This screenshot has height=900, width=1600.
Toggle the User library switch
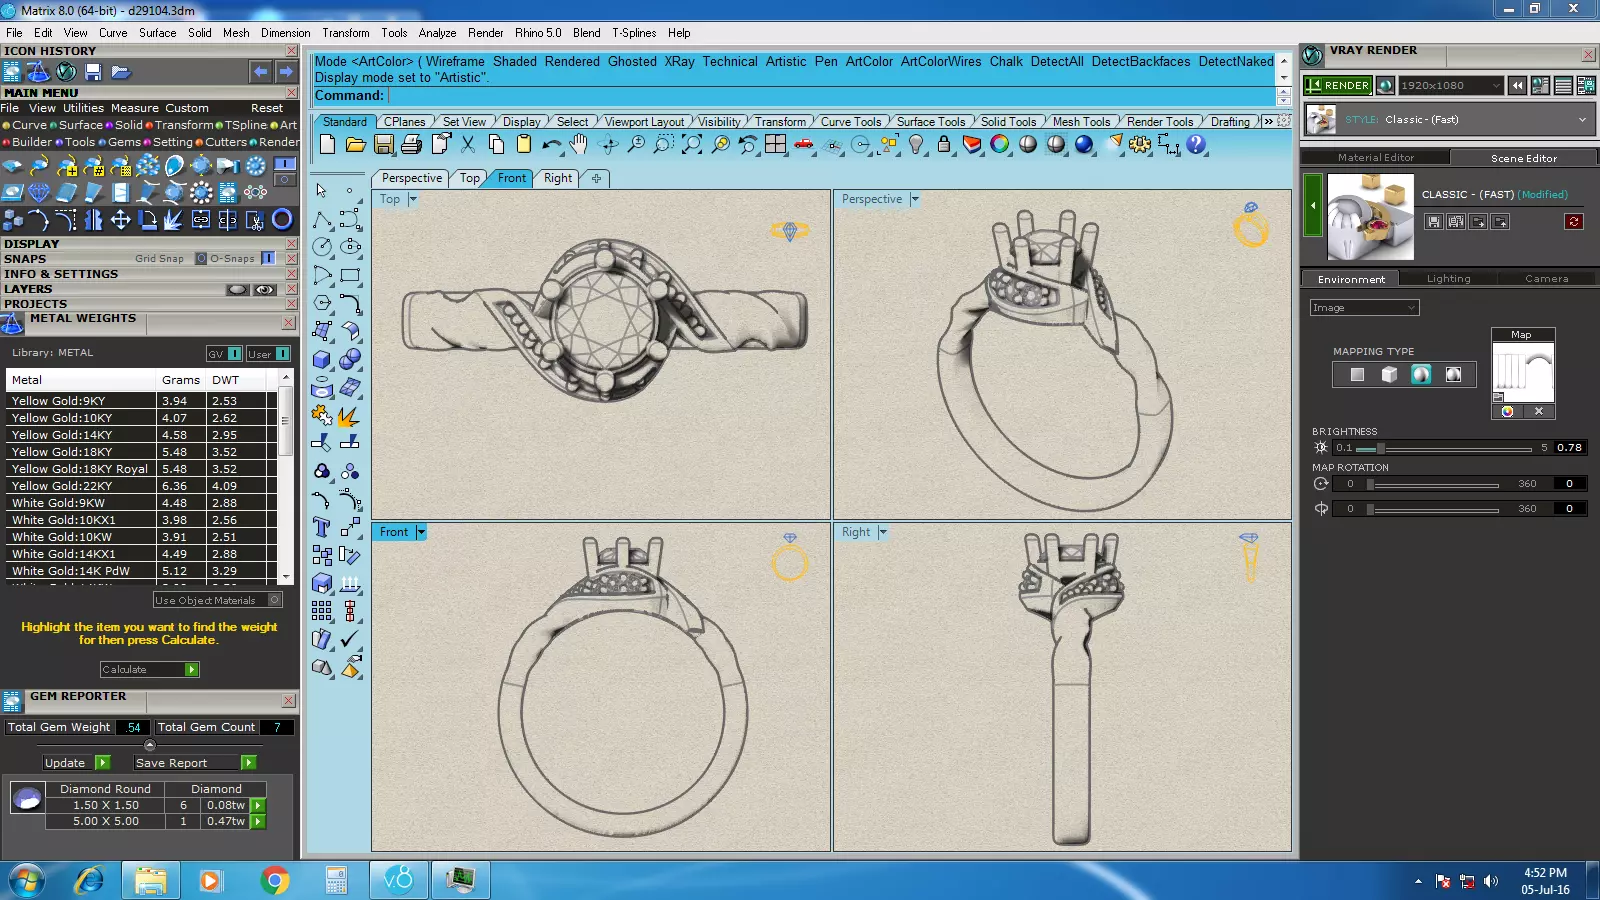[283, 354]
